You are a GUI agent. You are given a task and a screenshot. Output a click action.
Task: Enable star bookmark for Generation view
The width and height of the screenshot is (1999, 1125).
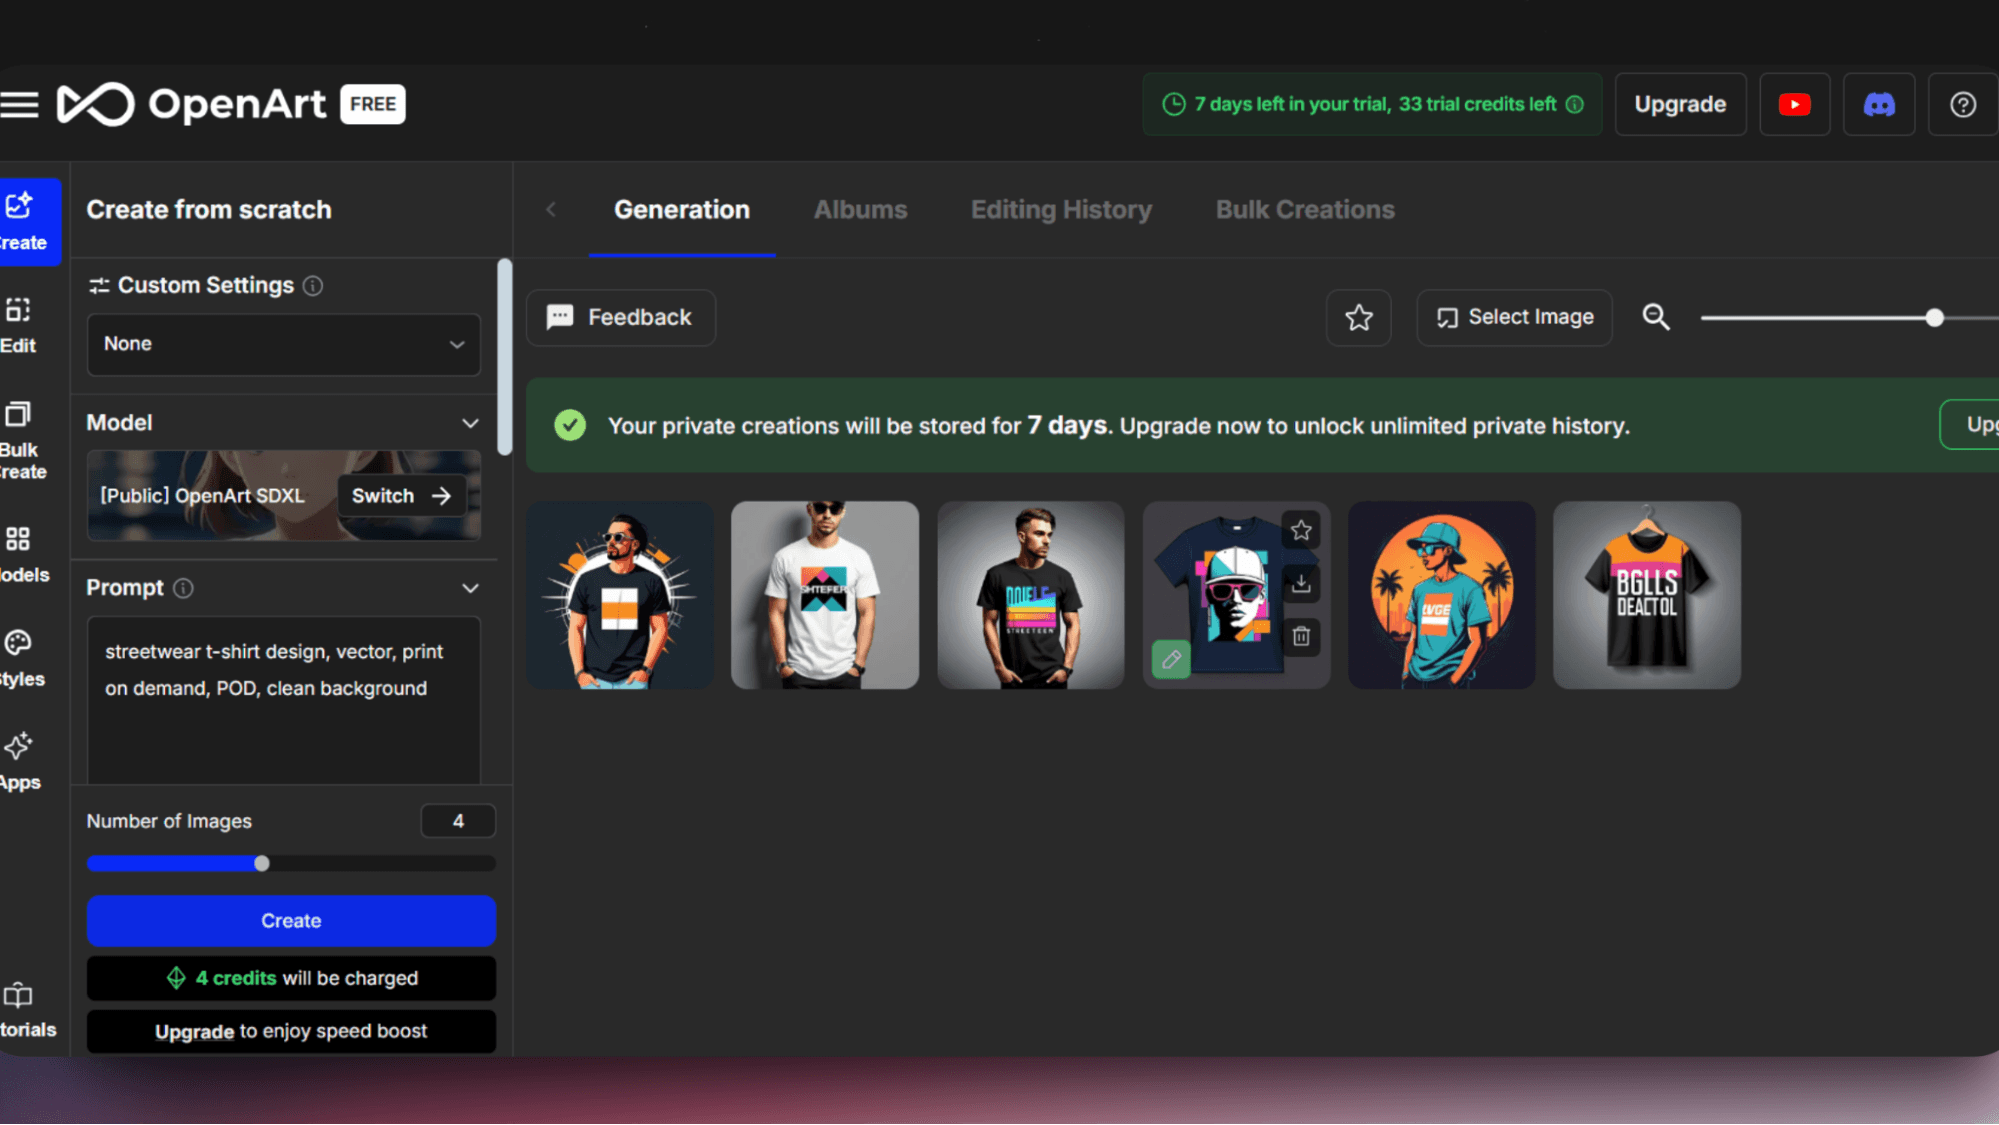pos(1359,317)
